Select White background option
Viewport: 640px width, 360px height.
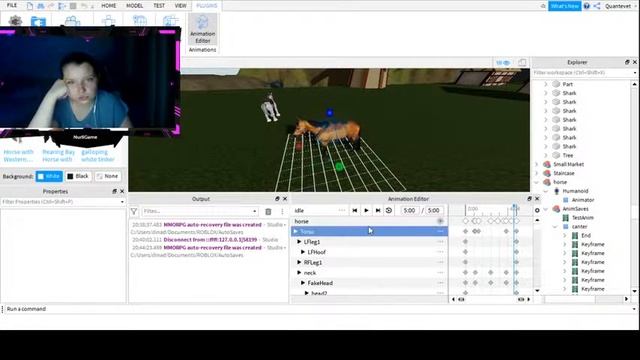[49, 176]
